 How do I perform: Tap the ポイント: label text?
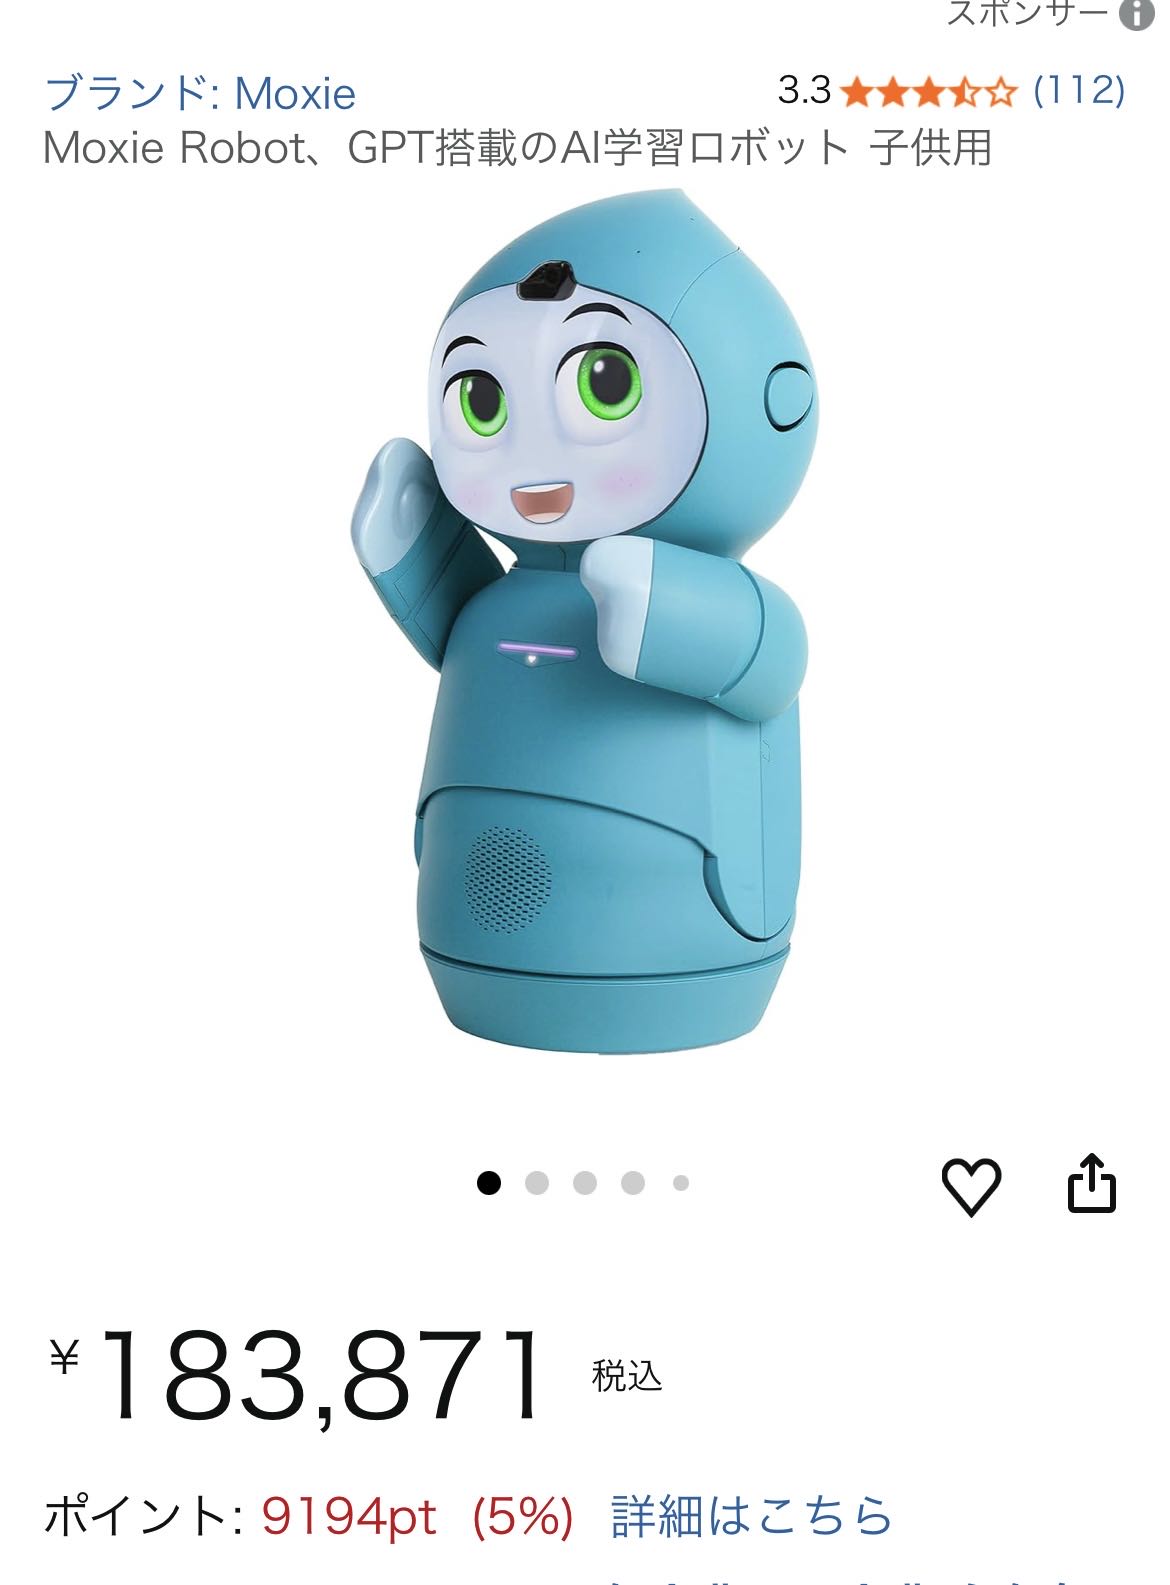[143, 1516]
